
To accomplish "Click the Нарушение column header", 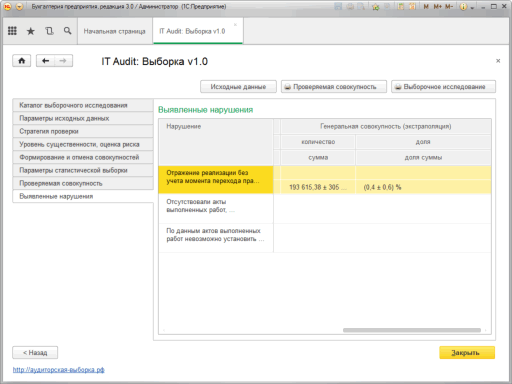I will click(x=216, y=142).
